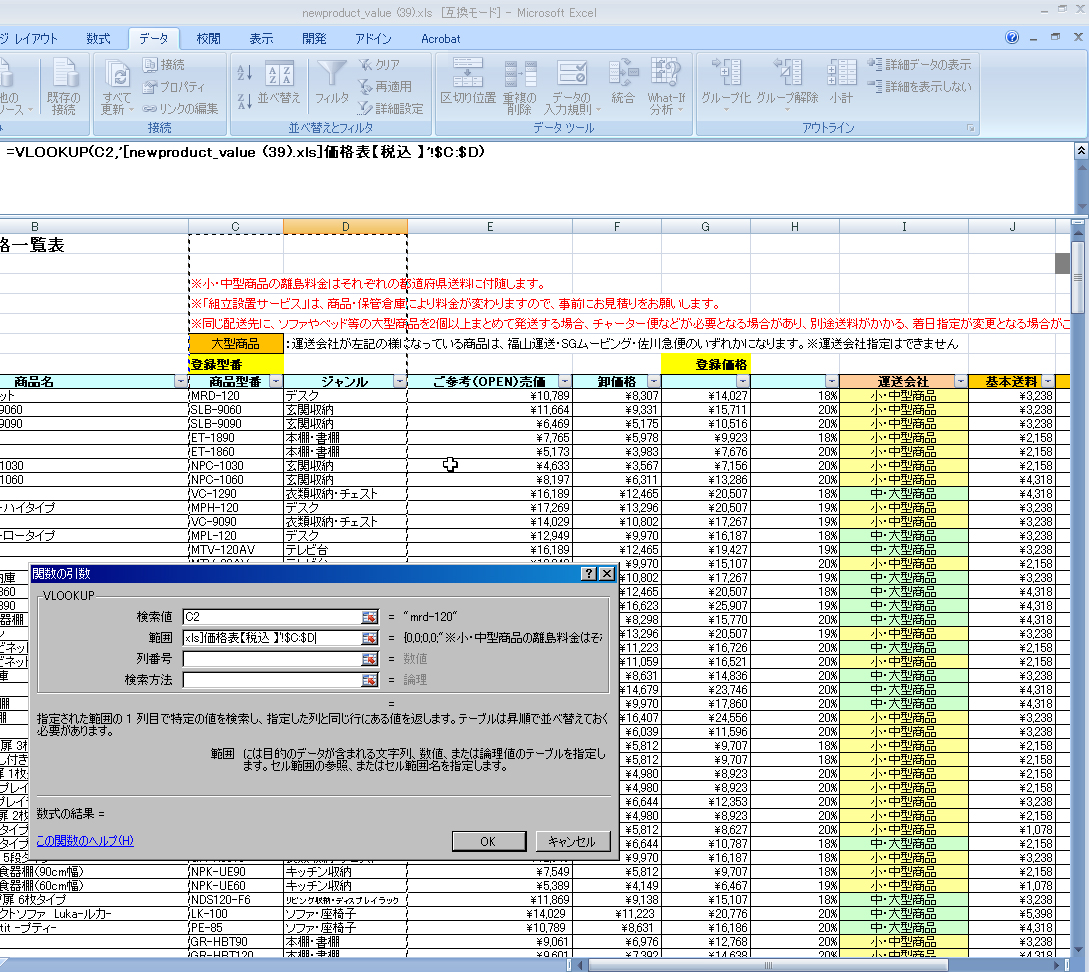Switch to the Acrobat ribbon tab
Image resolution: width=1089 pixels, height=972 pixels.
click(x=440, y=39)
